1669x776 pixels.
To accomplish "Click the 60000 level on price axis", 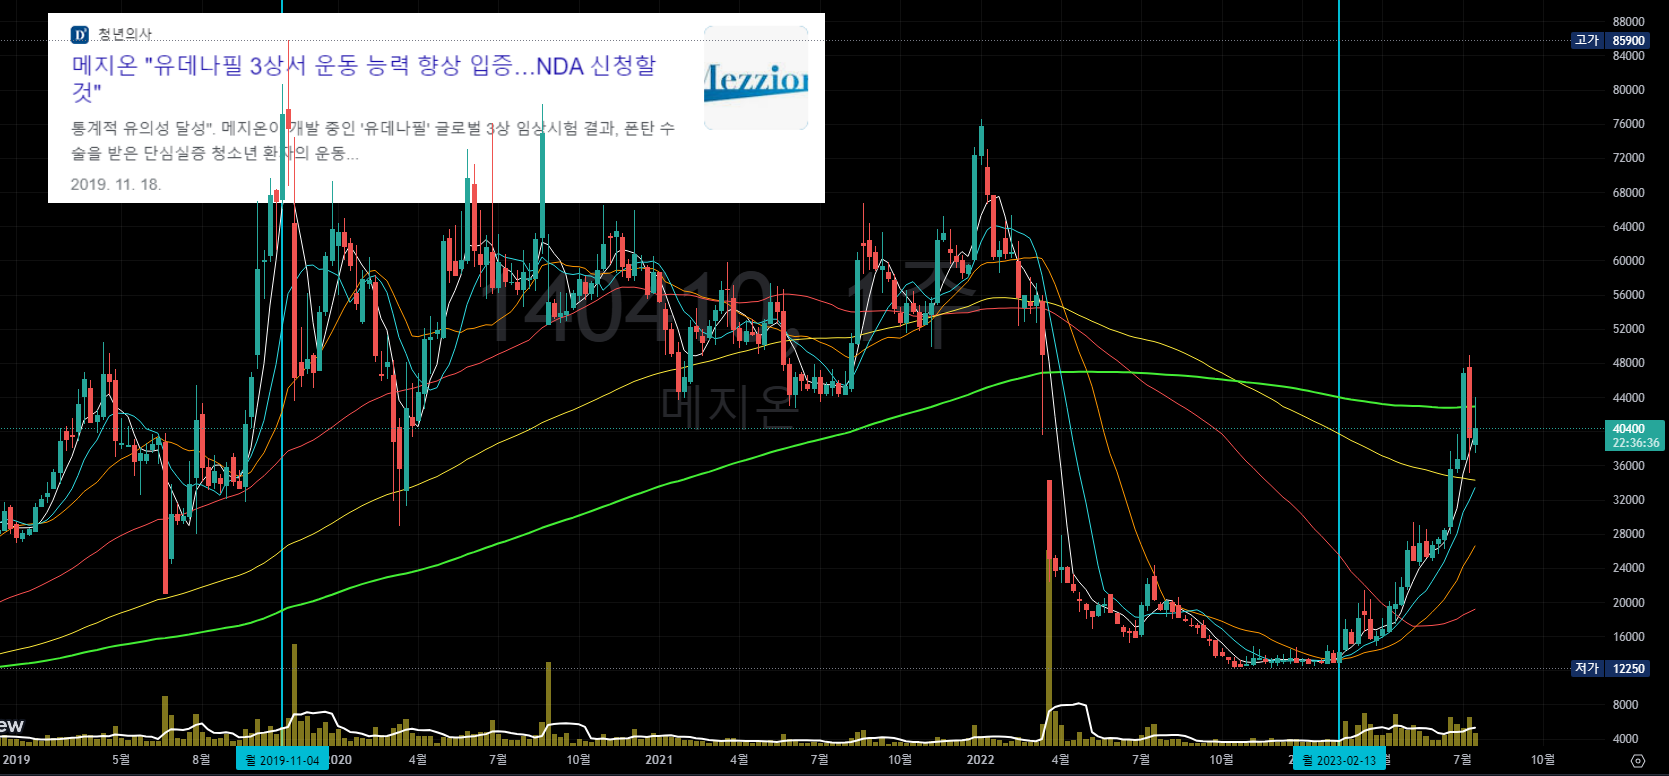I will pyautogui.click(x=1628, y=261).
